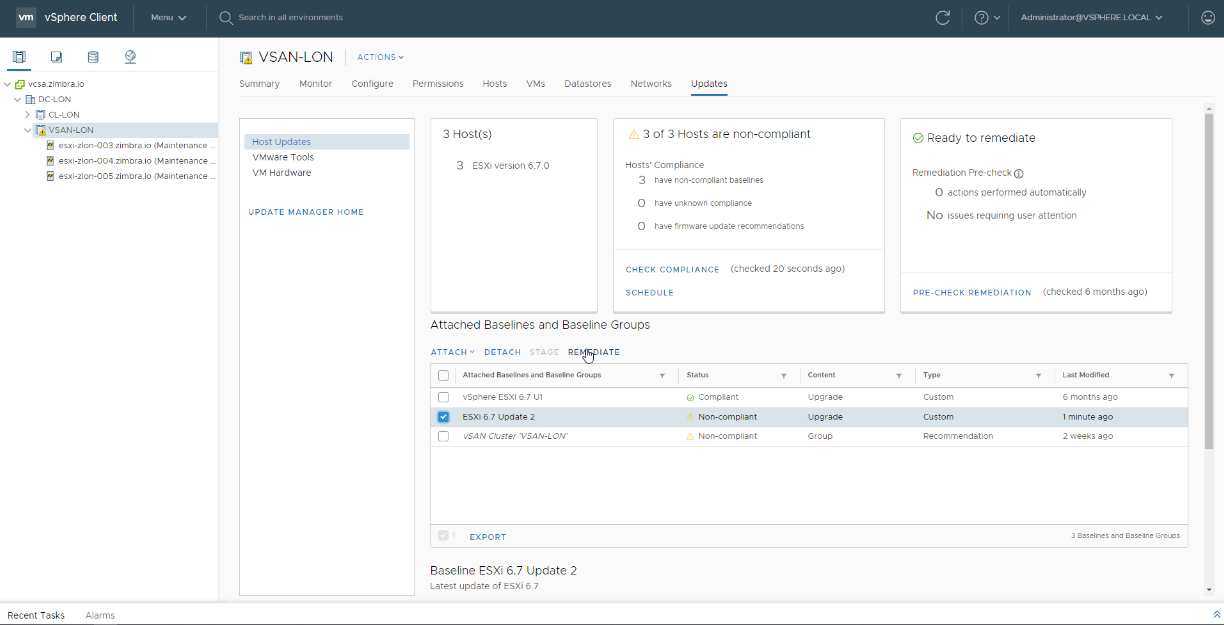Click the SCHEDULE link
This screenshot has width=1224, height=625.
click(650, 293)
